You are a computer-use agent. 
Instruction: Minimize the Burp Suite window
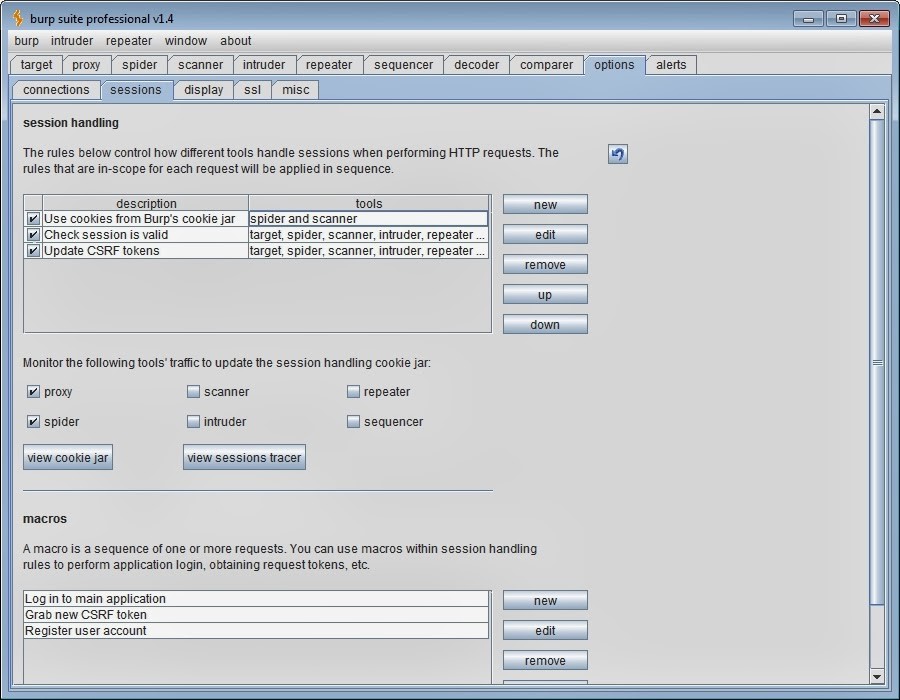808,19
